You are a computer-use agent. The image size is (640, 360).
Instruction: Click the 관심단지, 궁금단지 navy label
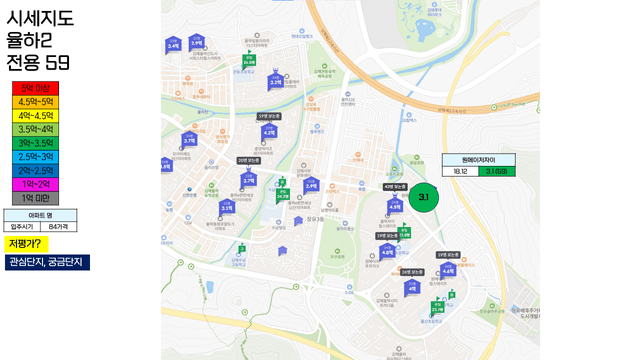[x=47, y=262]
